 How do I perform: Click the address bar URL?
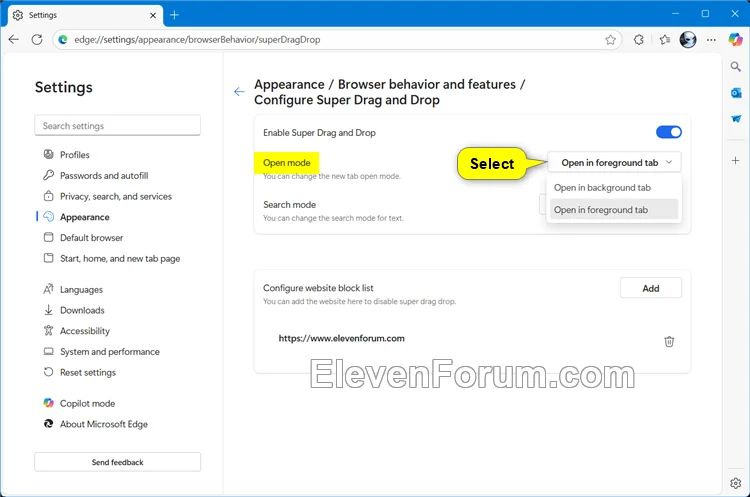[x=197, y=40]
